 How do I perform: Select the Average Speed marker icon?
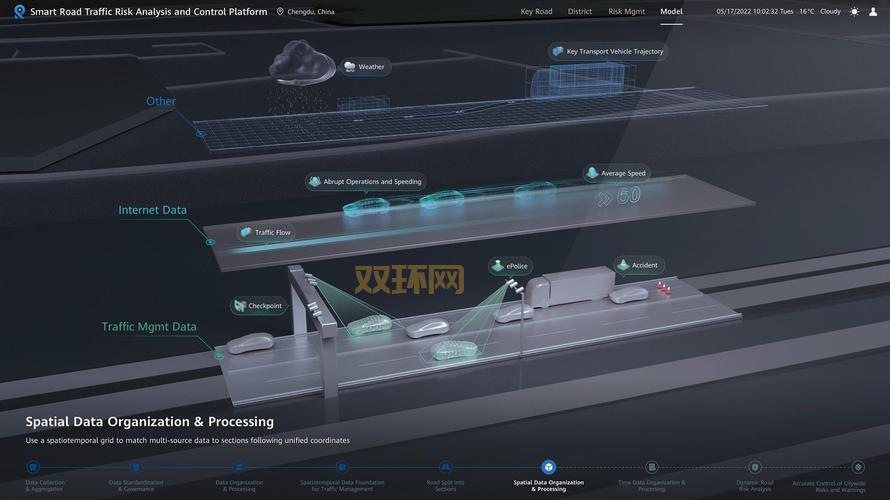(x=592, y=173)
